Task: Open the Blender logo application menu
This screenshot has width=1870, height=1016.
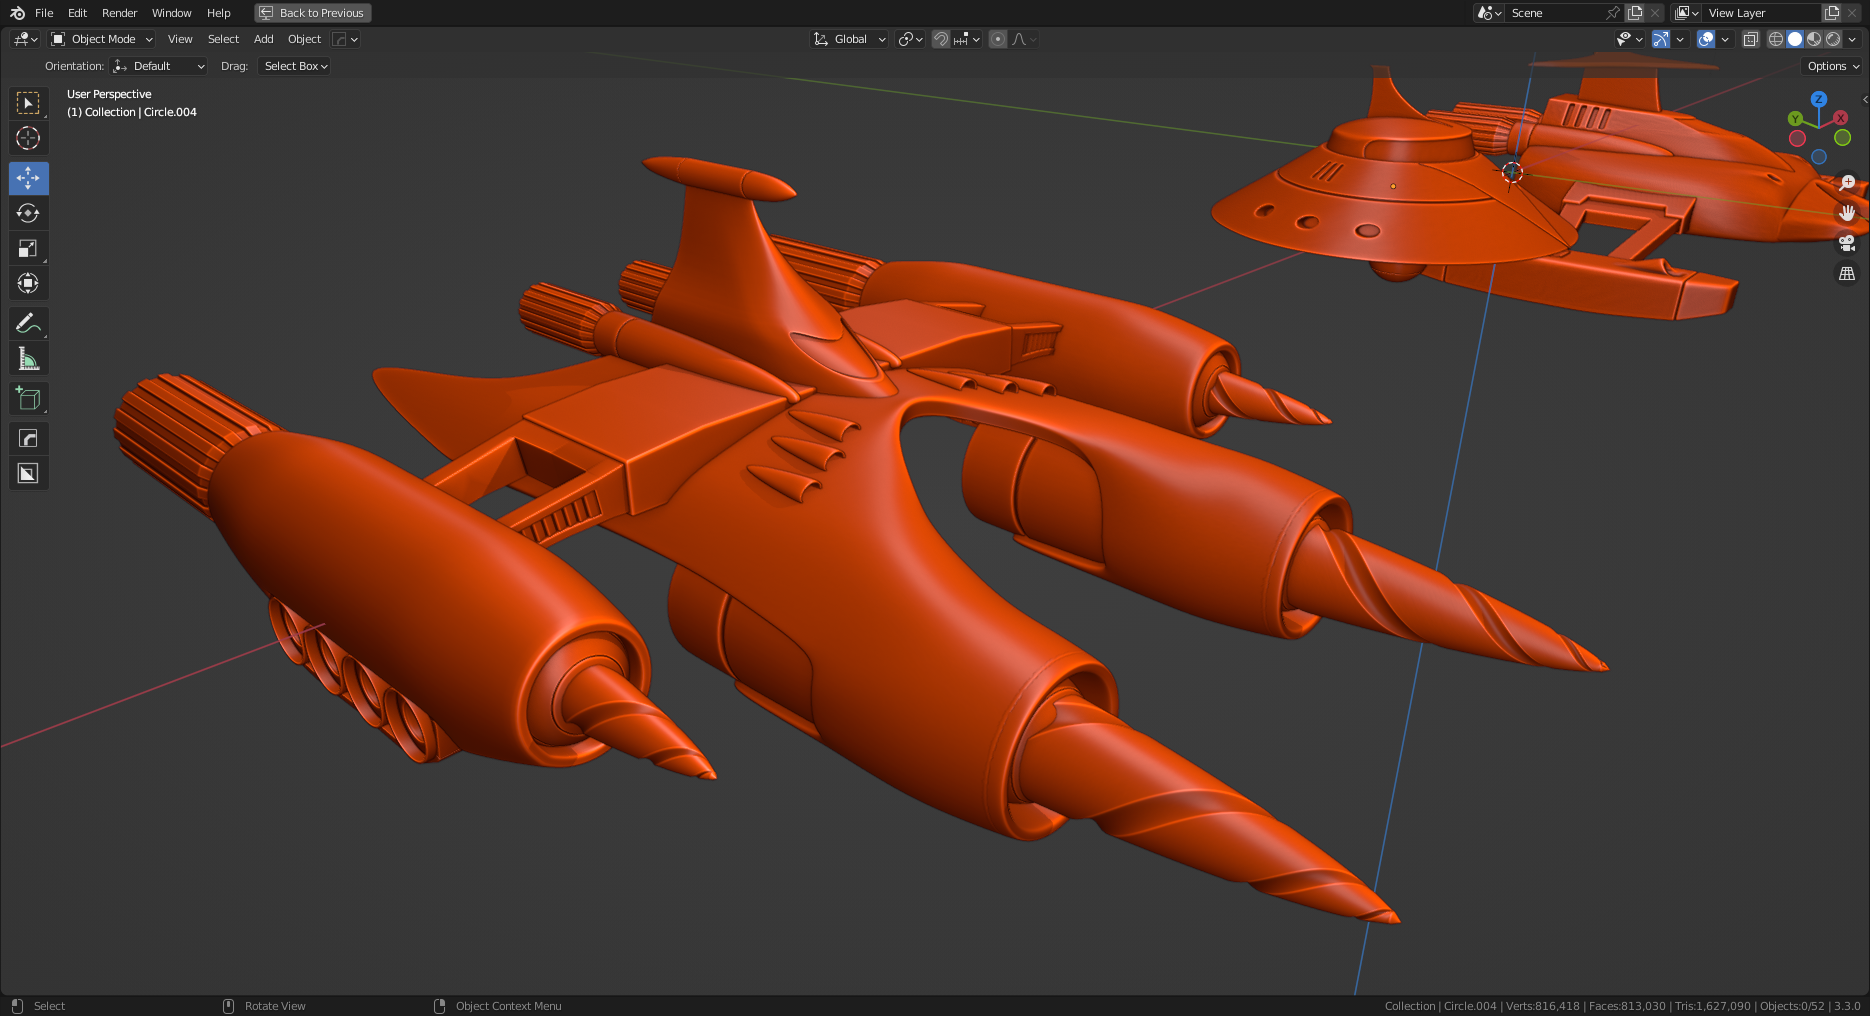Action: (17, 13)
